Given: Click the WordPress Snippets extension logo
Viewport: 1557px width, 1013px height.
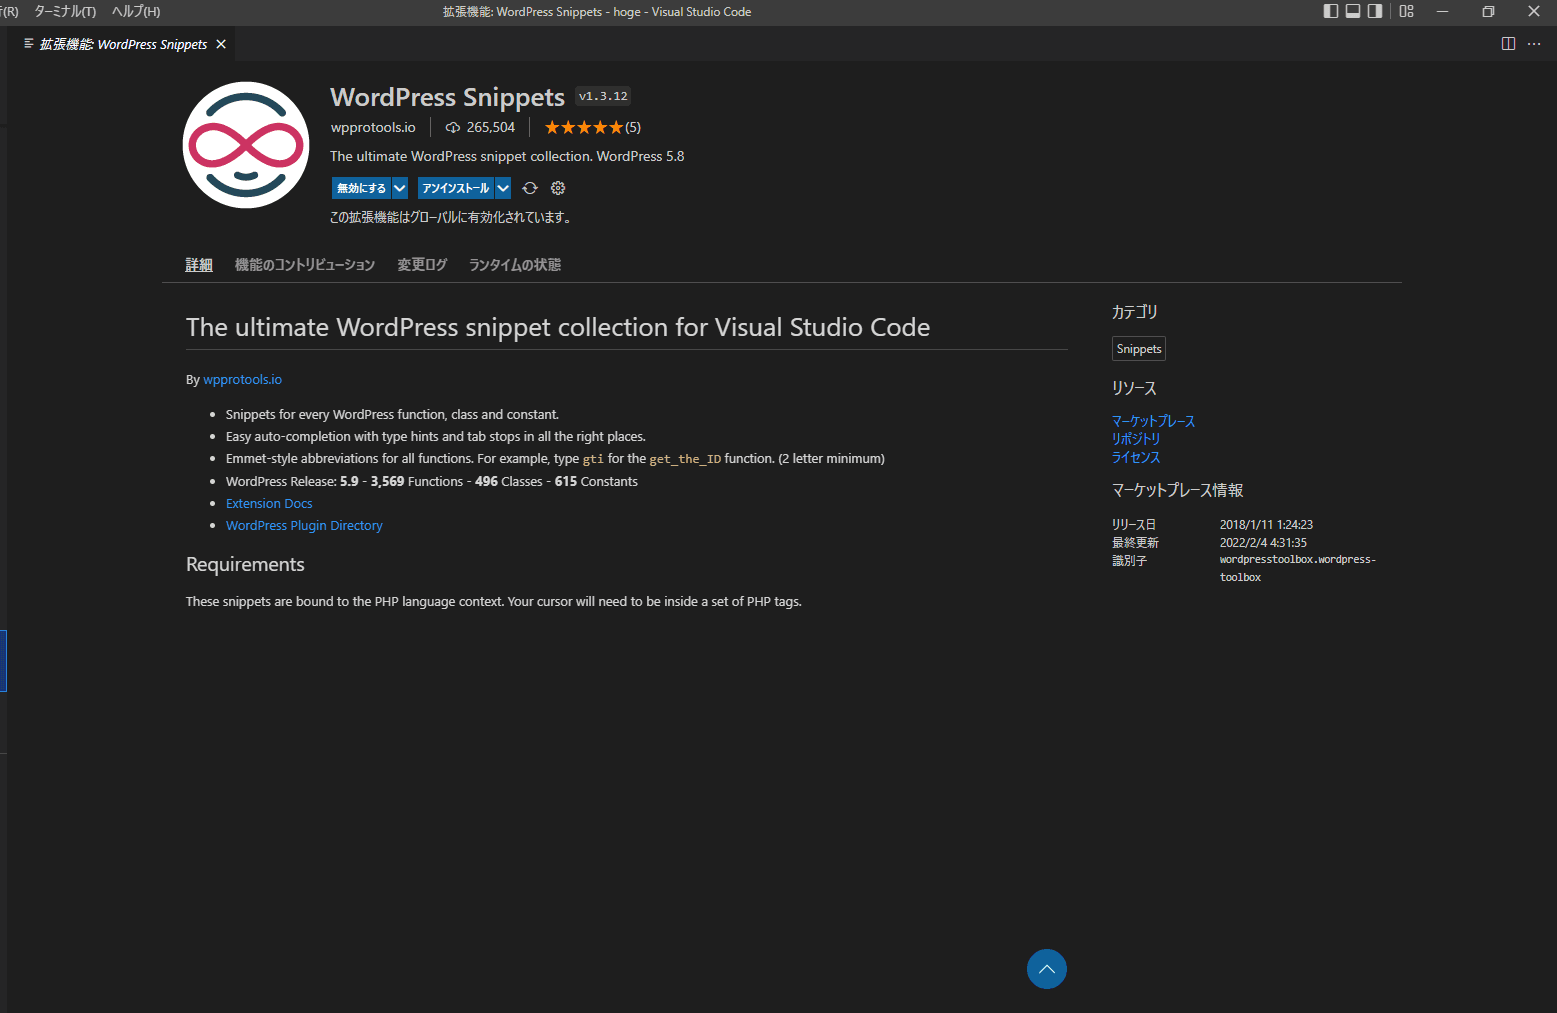Looking at the screenshot, I should 246,145.
